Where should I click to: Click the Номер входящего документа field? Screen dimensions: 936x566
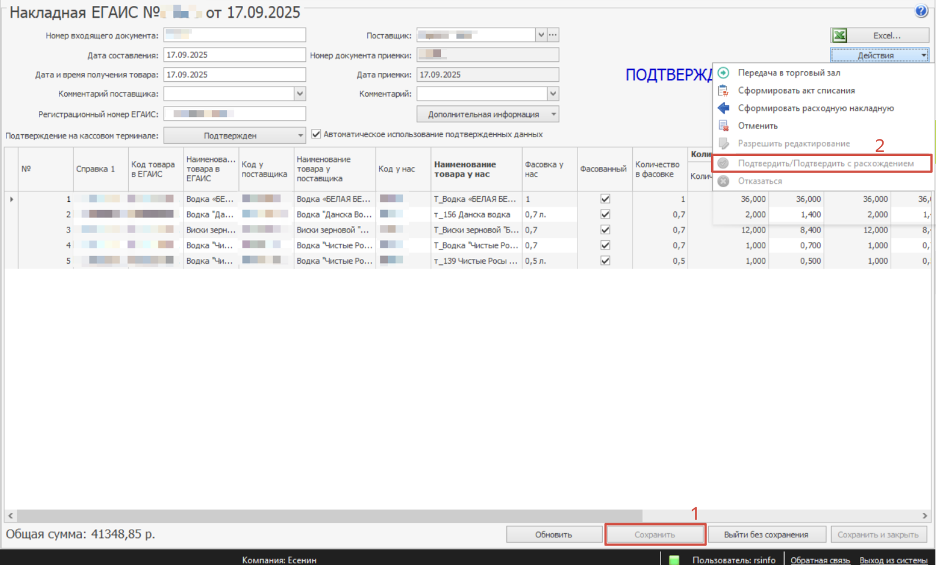pos(235,35)
